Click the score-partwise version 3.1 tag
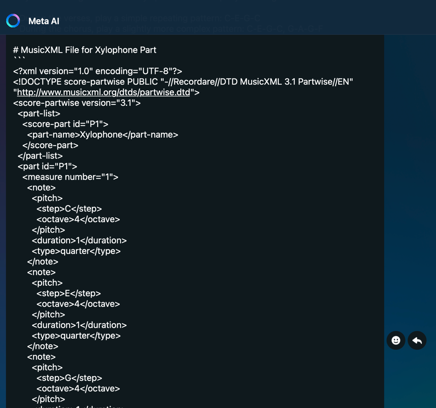Screen dimensions: 436x408 coord(77,103)
